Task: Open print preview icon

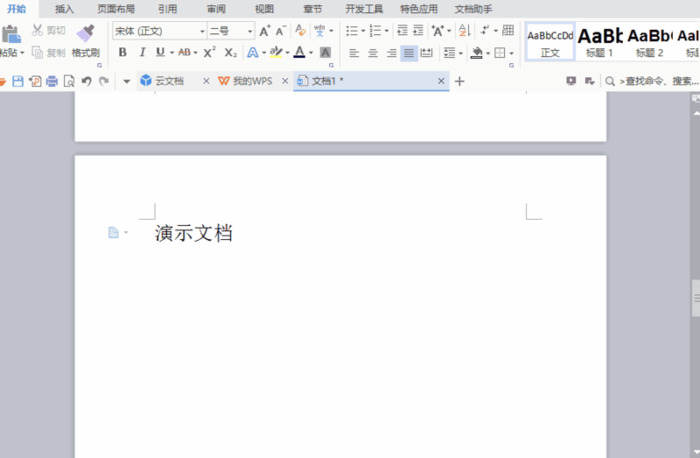Action: point(69,81)
